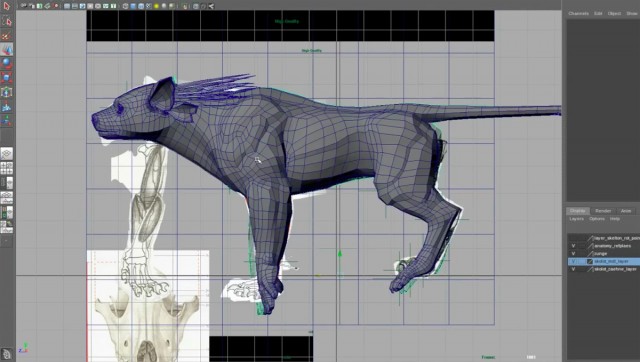Switch to single perspective view layout
This screenshot has height=362, width=640.
[x=7, y=154]
